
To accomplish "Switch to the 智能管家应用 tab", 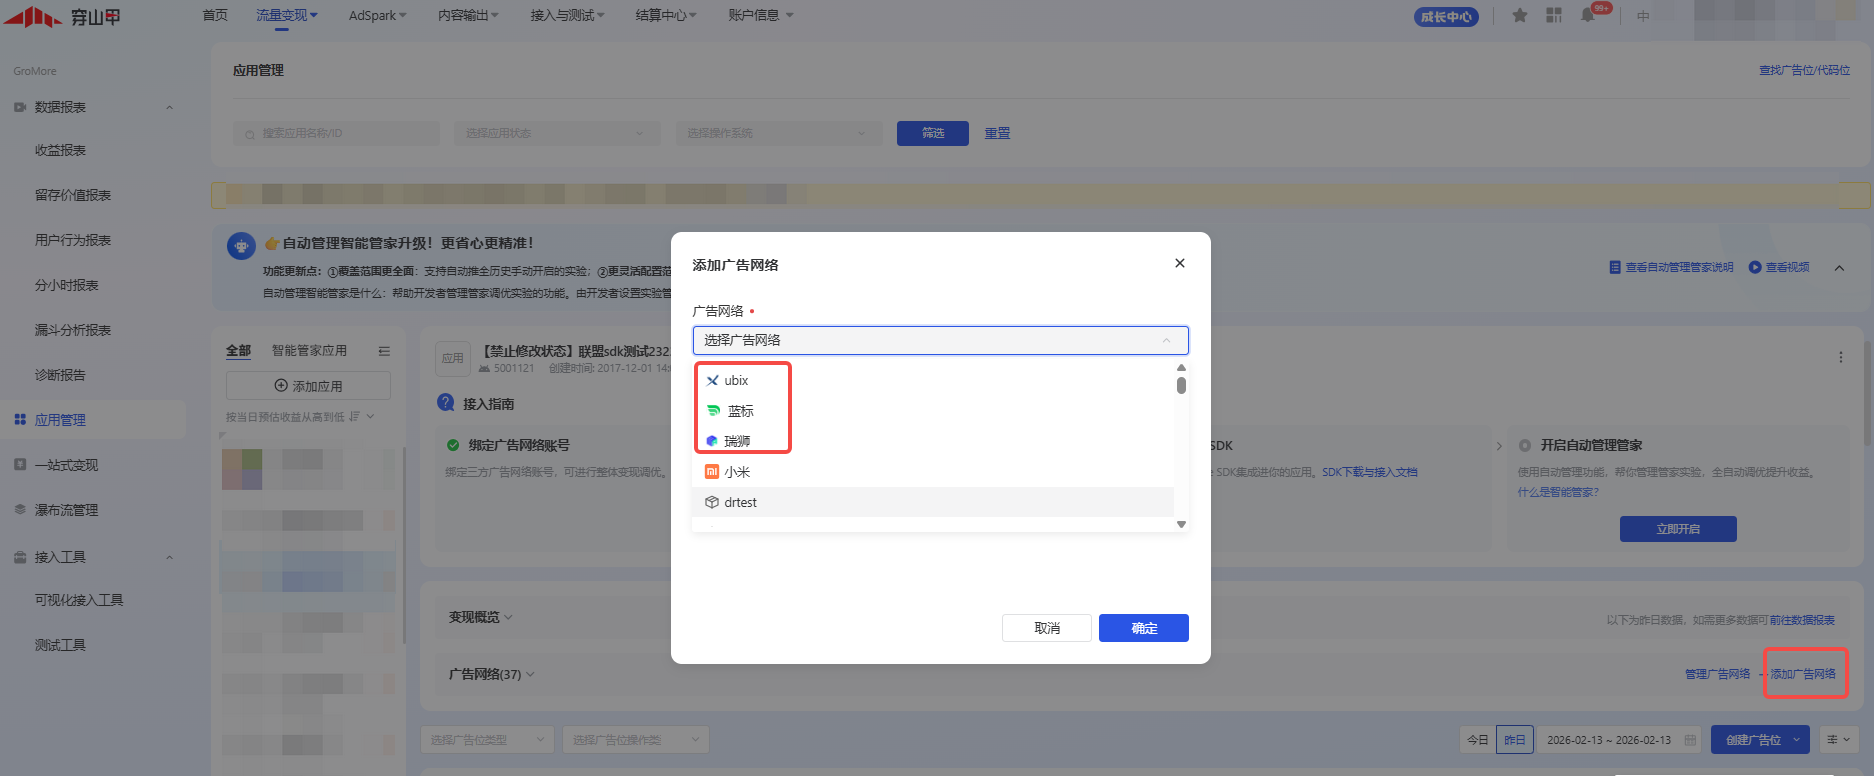I will tap(309, 351).
